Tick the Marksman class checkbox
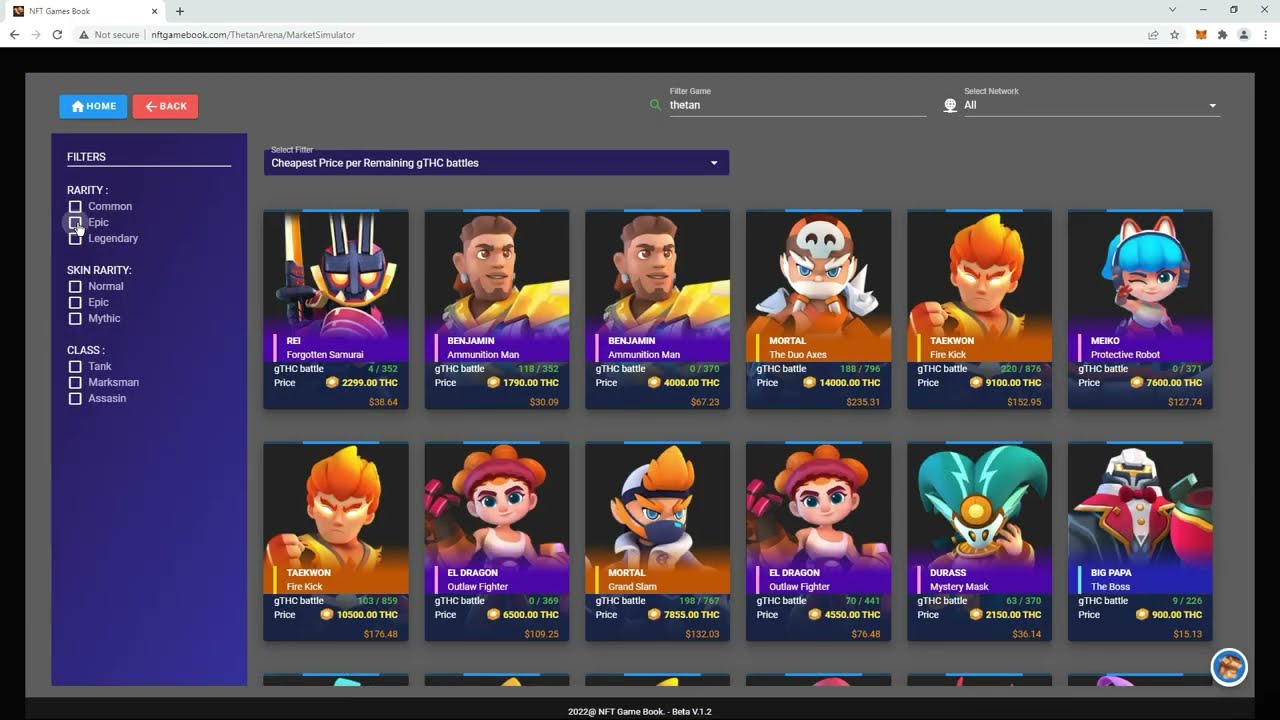The height and width of the screenshot is (720, 1280). coord(75,382)
